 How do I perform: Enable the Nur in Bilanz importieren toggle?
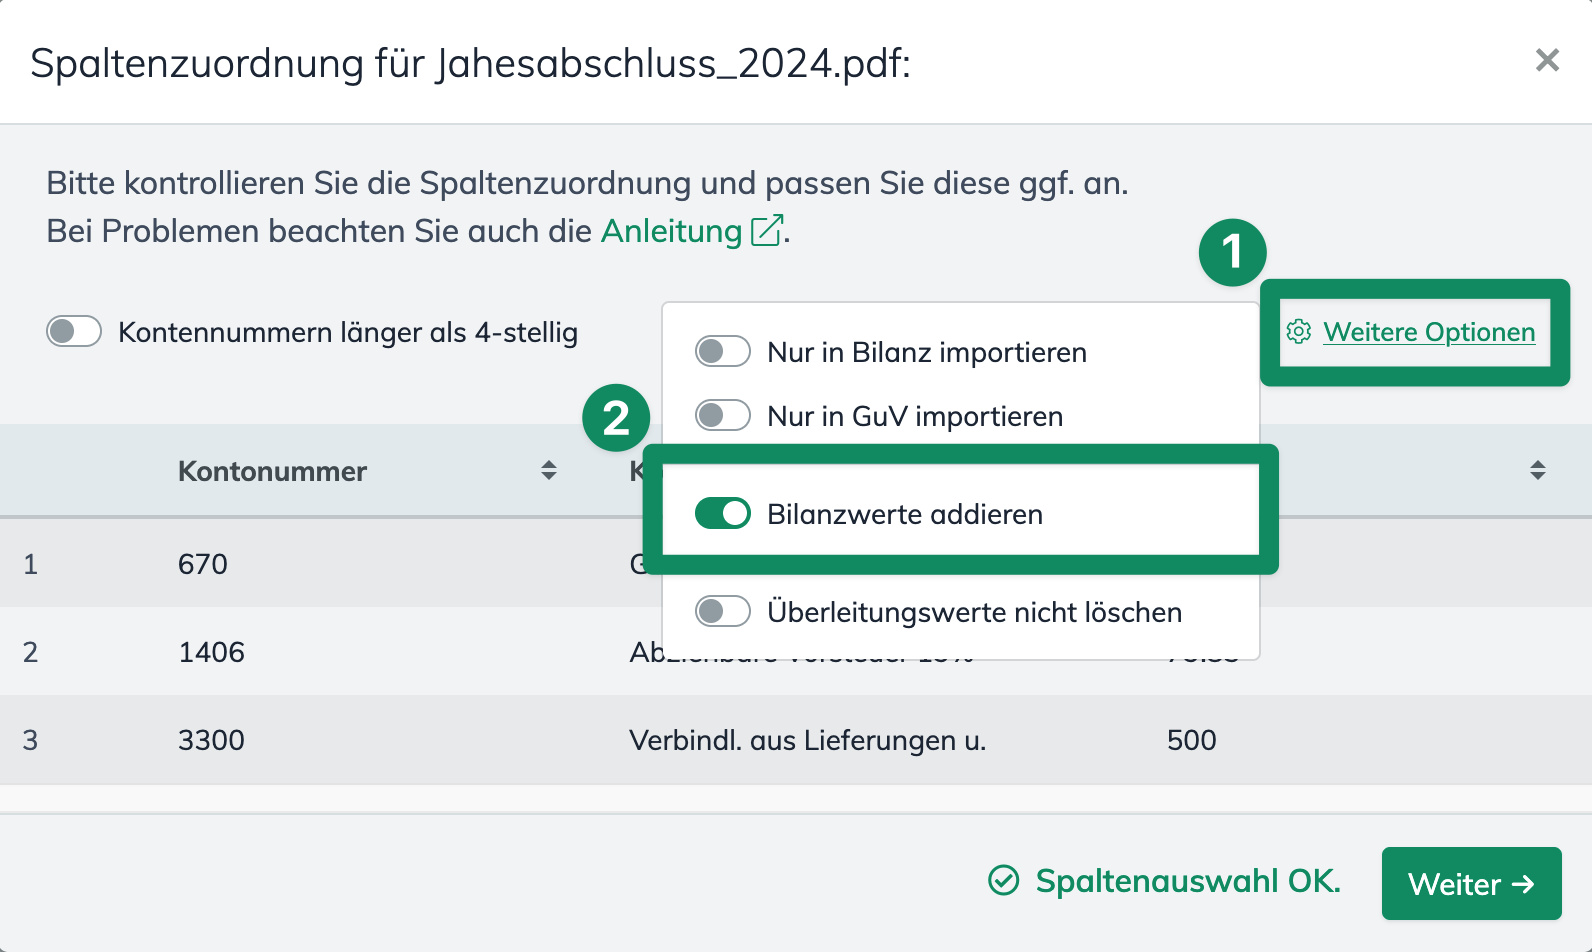[722, 351]
